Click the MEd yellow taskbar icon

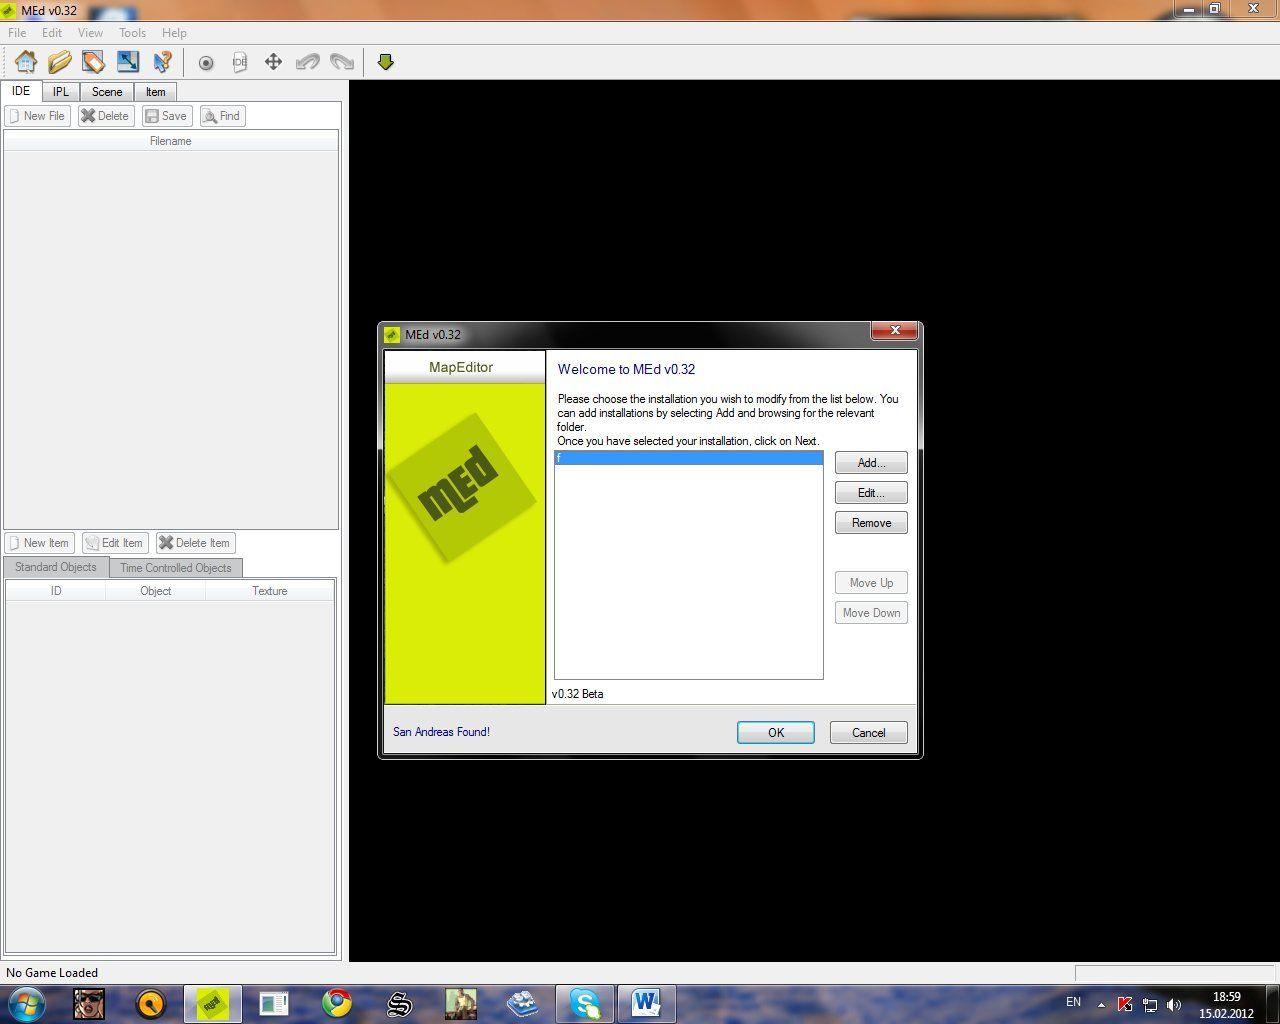pos(212,1003)
